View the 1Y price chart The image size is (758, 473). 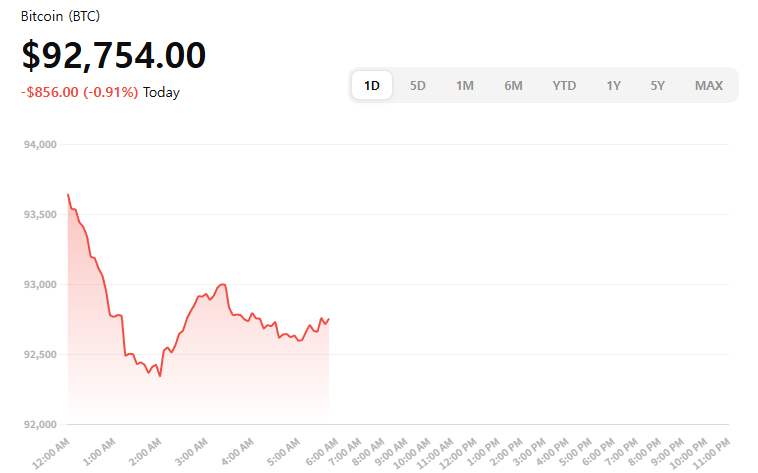tap(613, 86)
